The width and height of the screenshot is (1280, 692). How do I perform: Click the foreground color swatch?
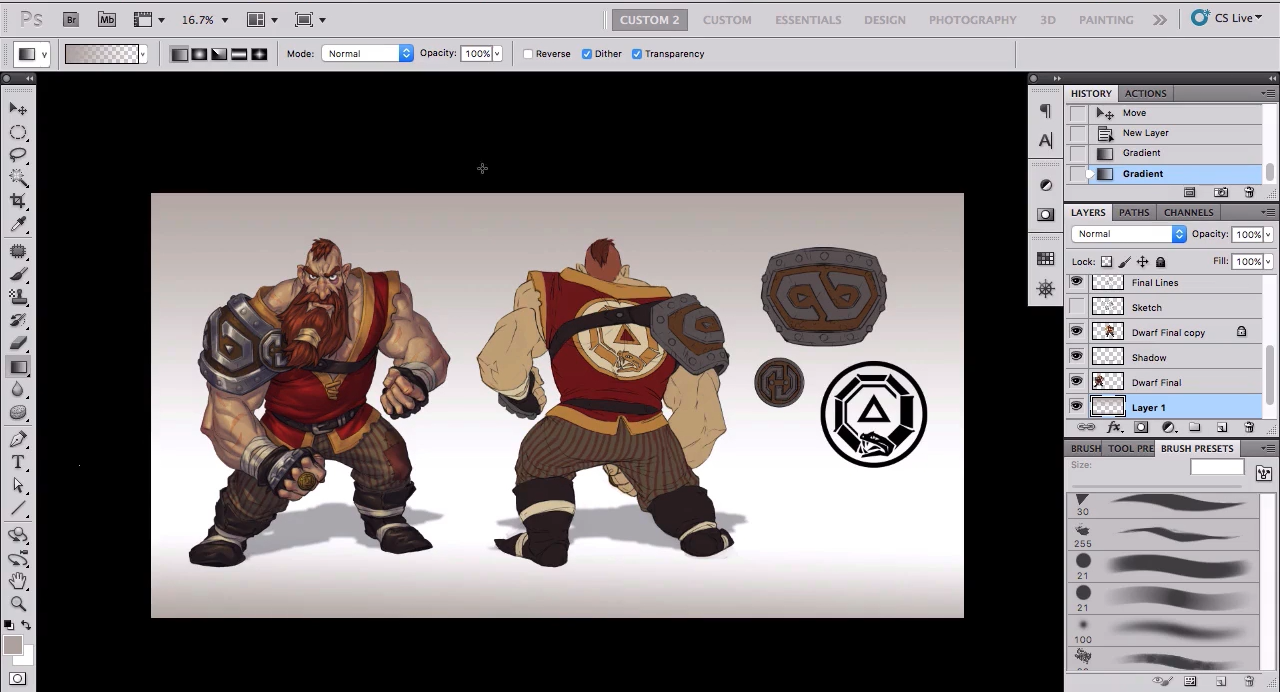12,646
